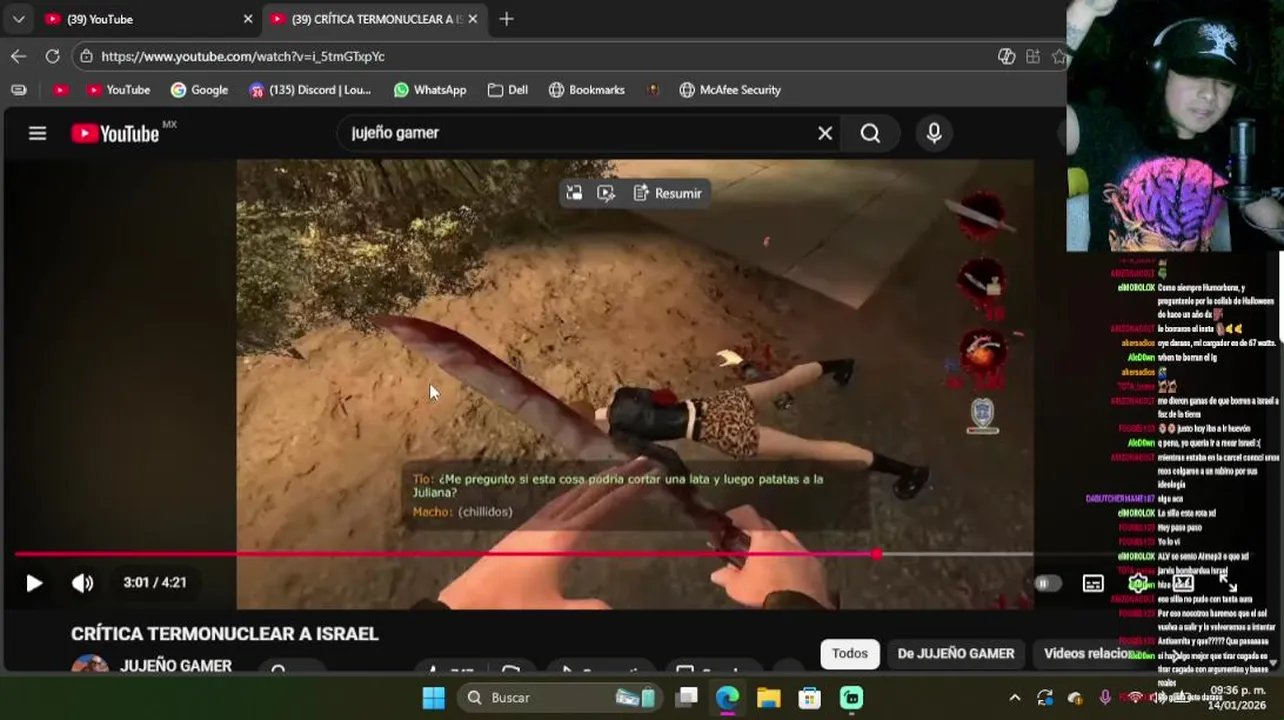
Task: Close the CRÍTICA TERMONUCLEAR tab
Action: pyautogui.click(x=472, y=19)
